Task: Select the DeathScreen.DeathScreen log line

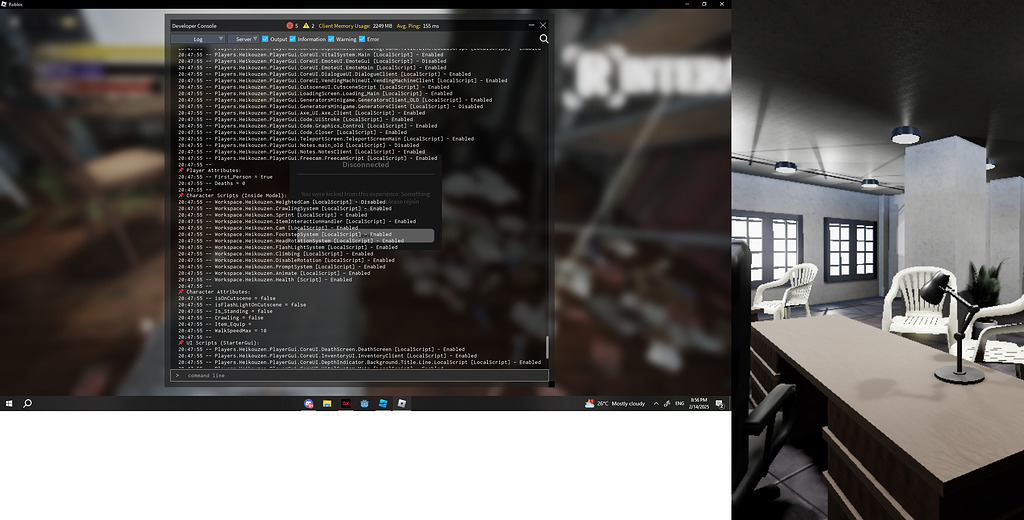Action: coord(322,349)
